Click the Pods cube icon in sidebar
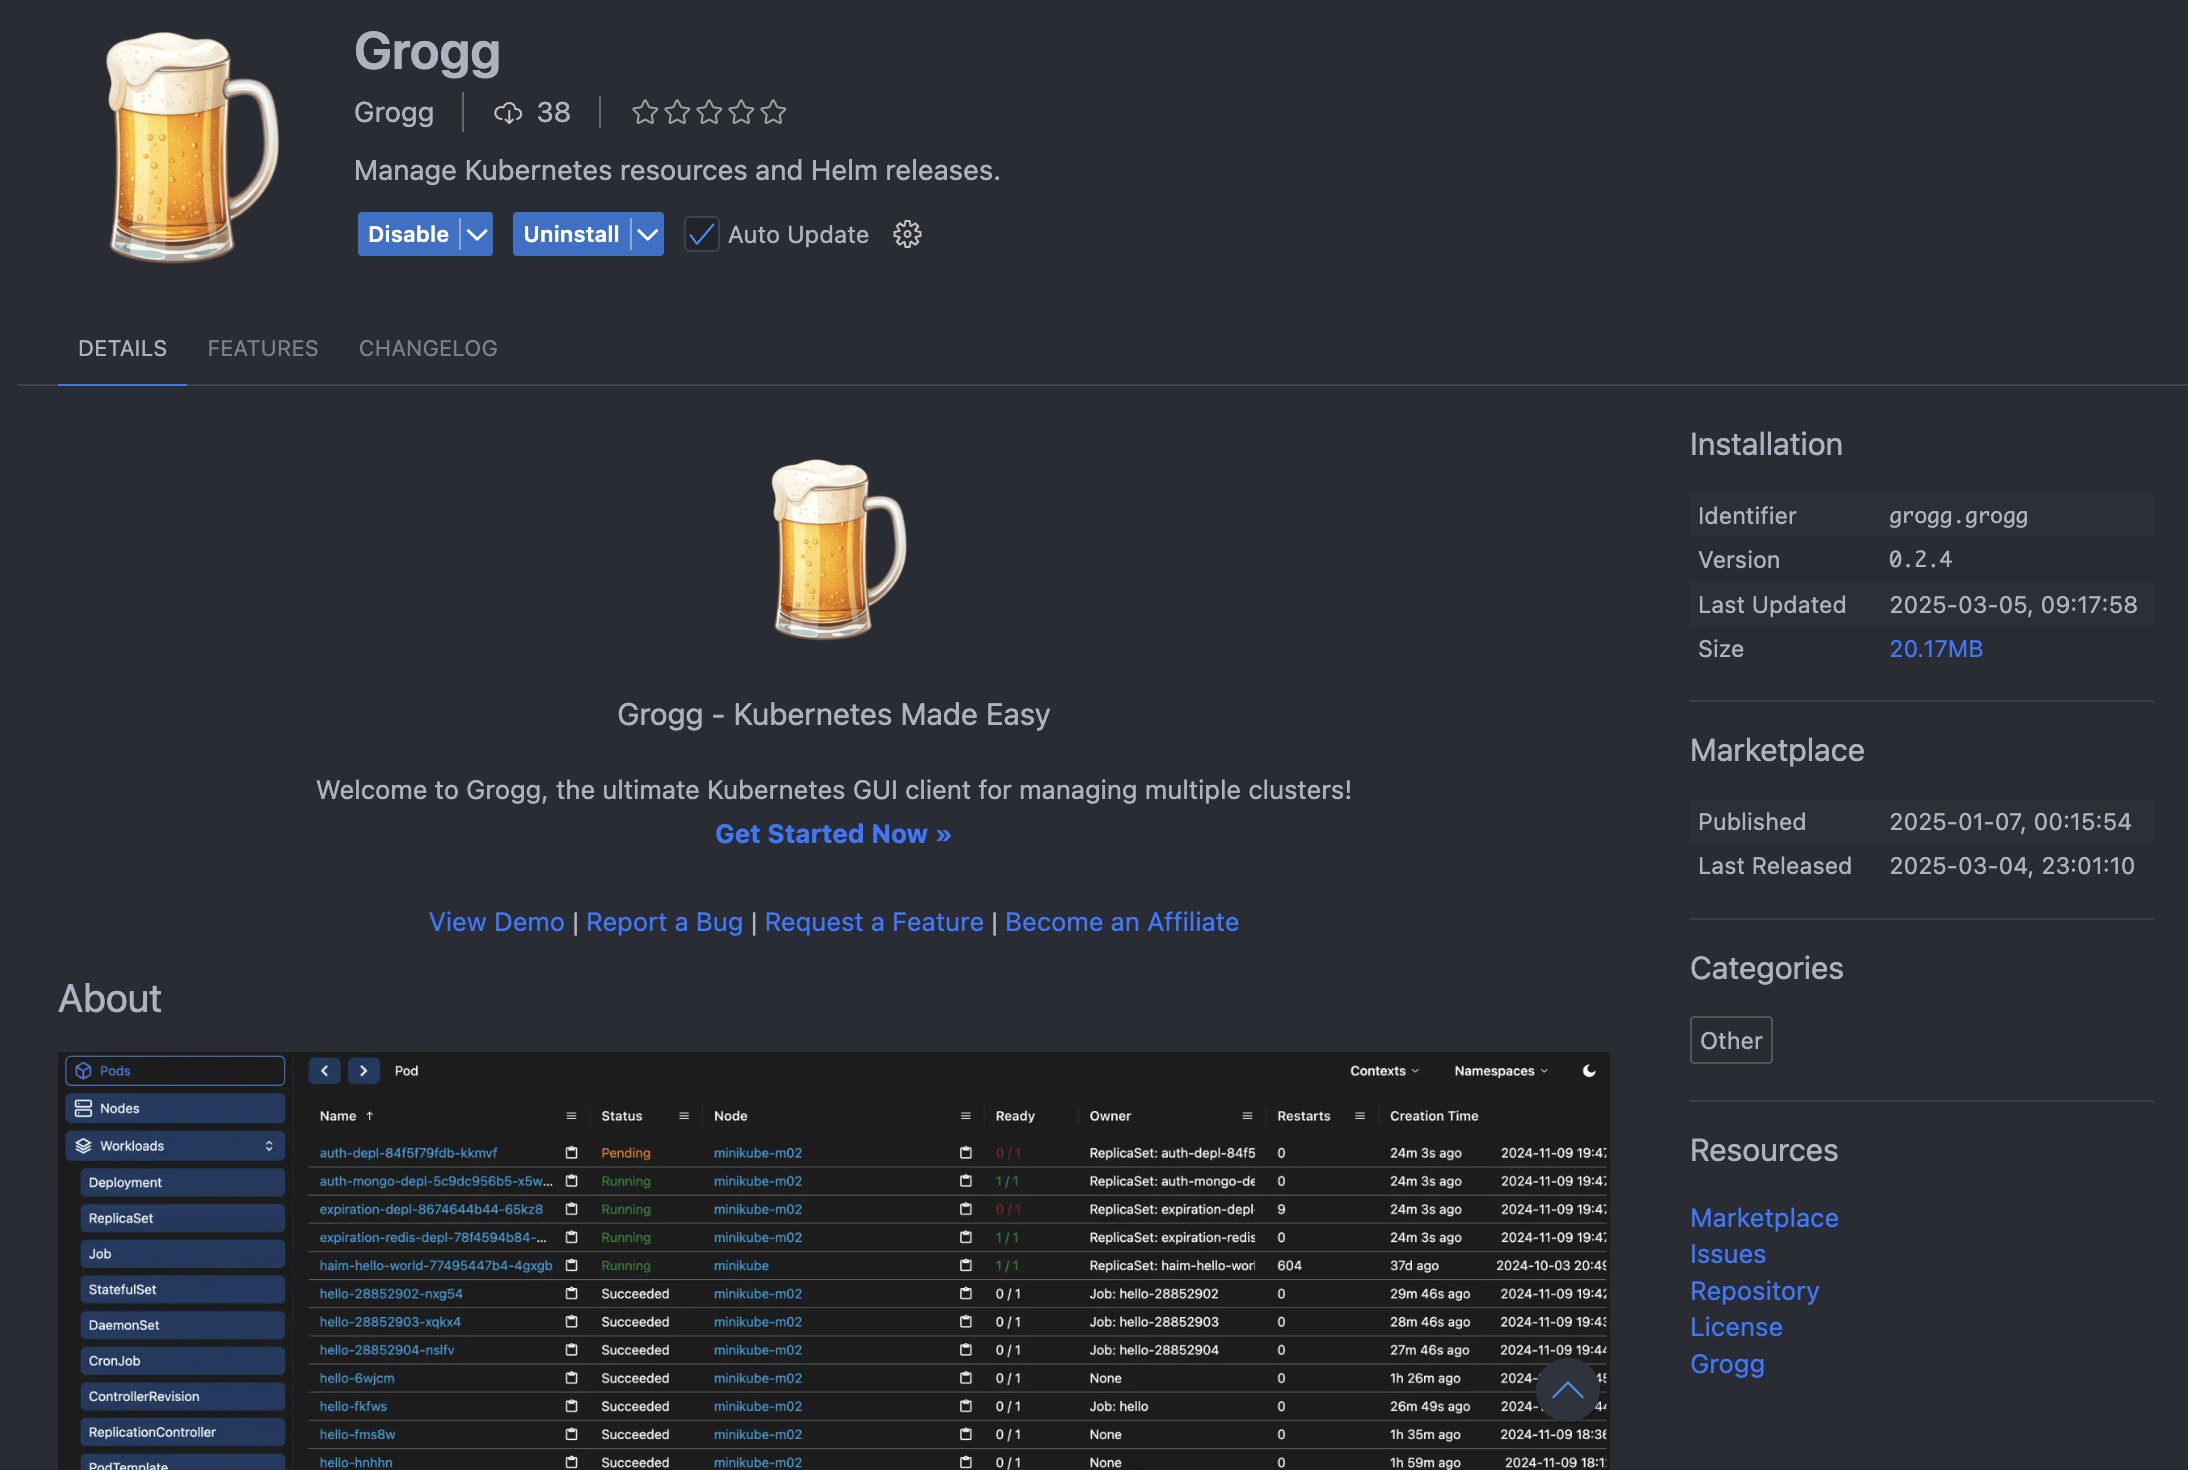 pyautogui.click(x=84, y=1071)
